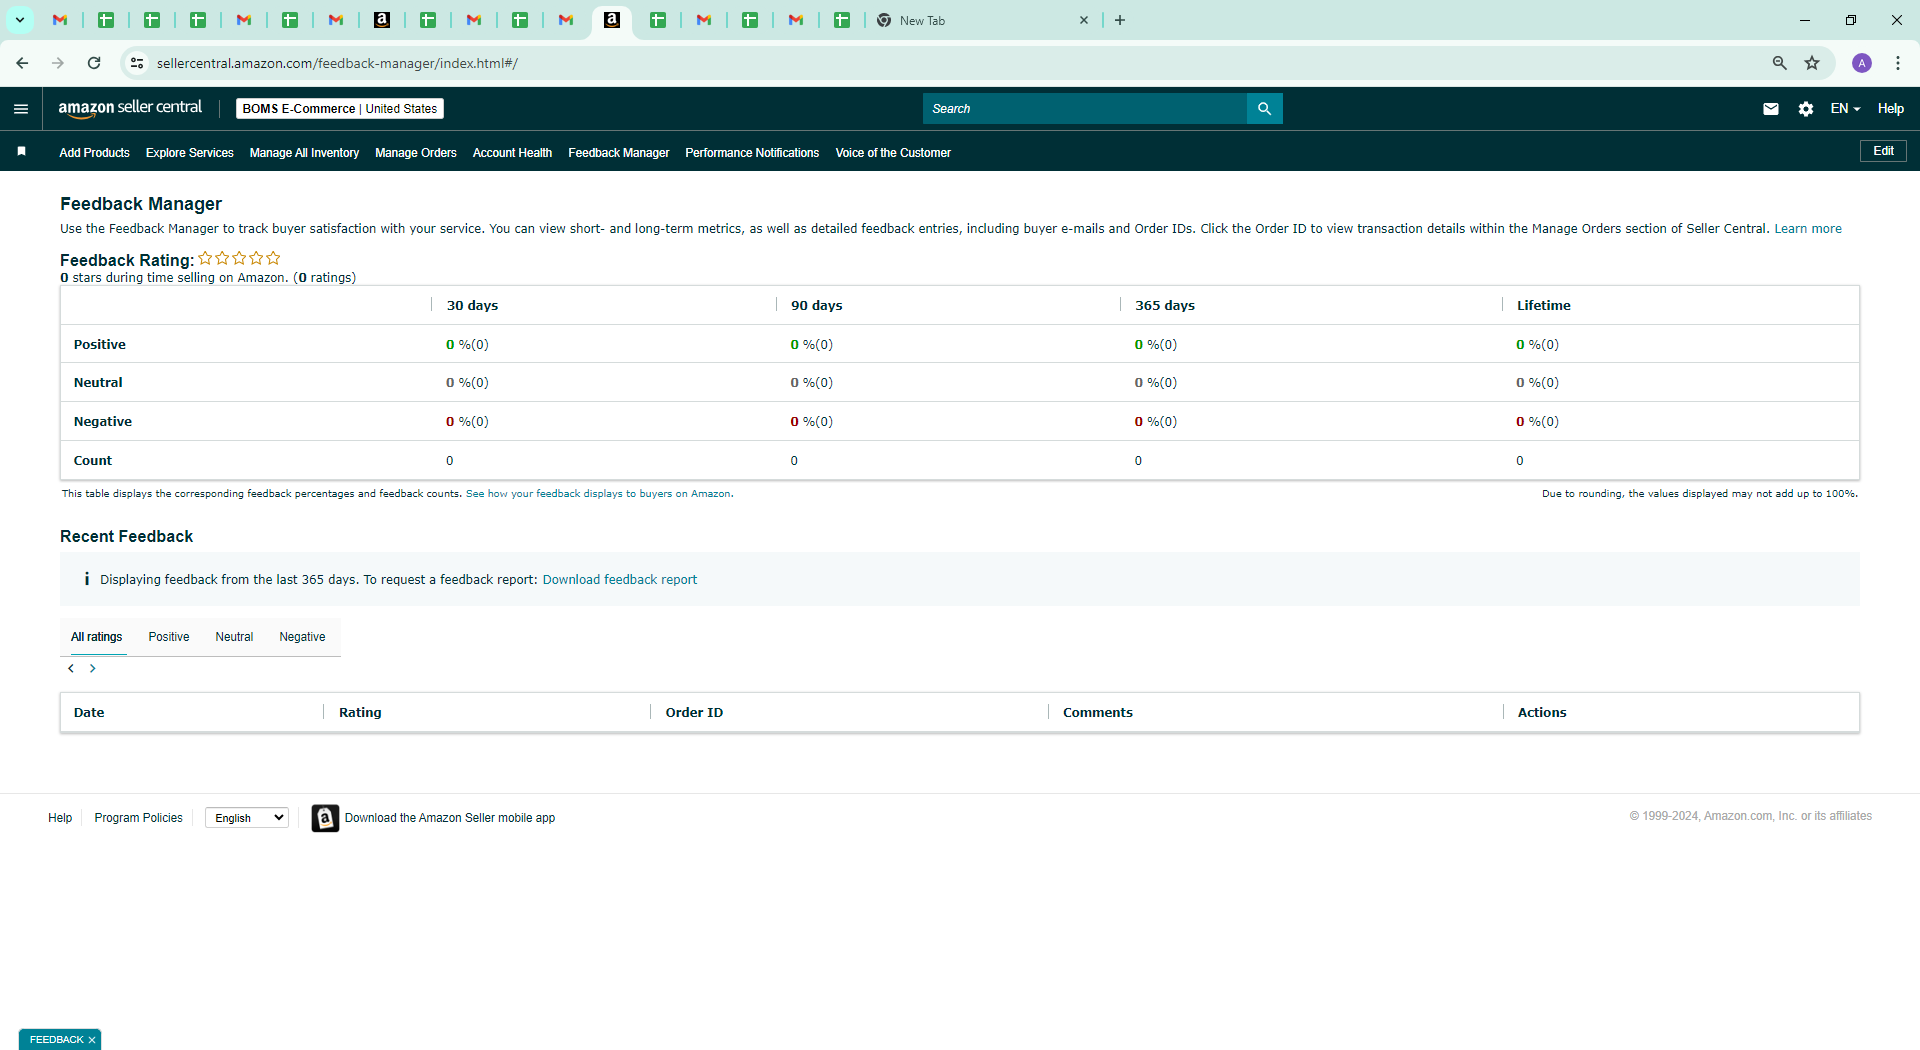This screenshot has height=1050, width=1920.
Task: Switch to the first Gmail tab
Action: click(x=60, y=20)
